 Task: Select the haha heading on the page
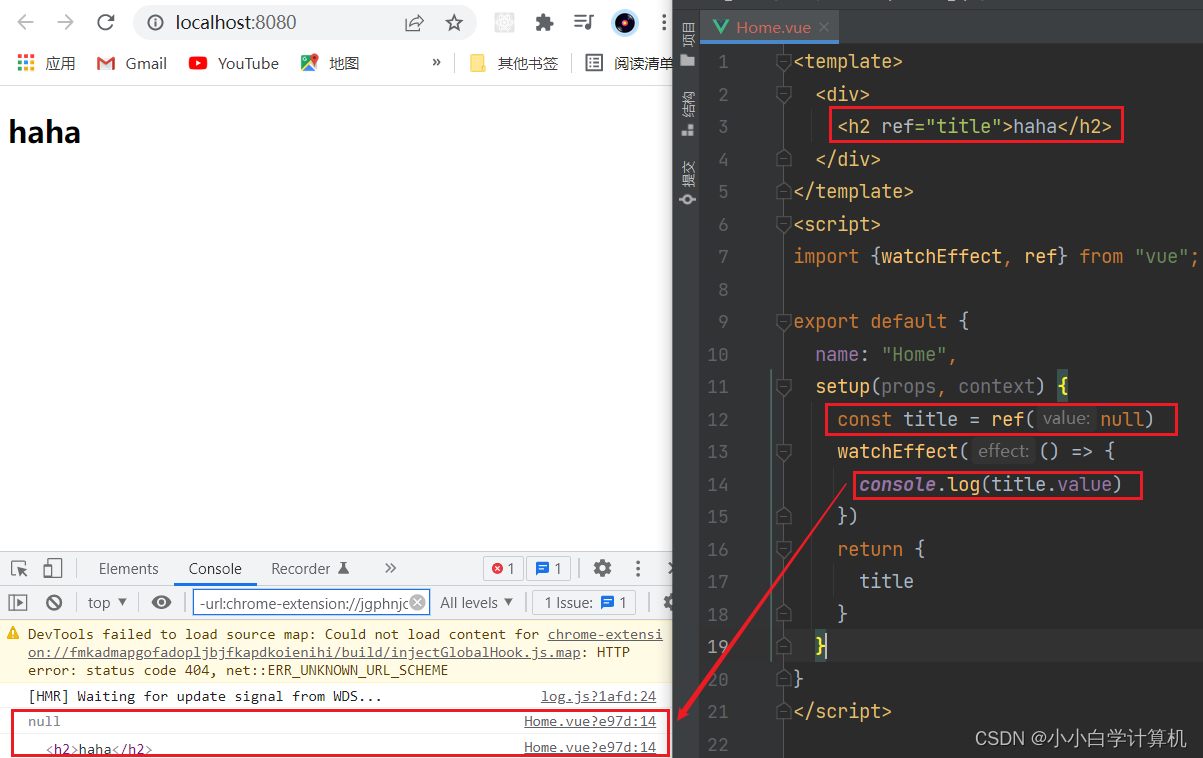[44, 132]
